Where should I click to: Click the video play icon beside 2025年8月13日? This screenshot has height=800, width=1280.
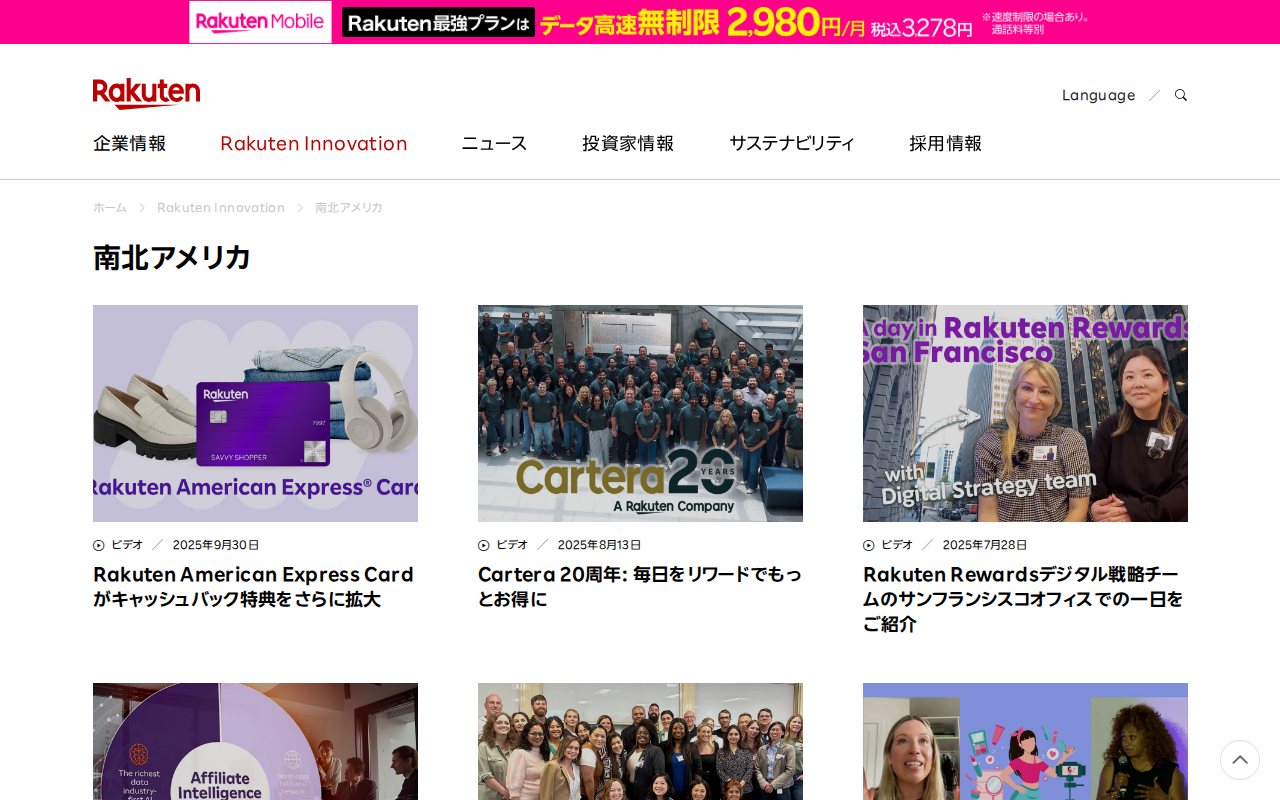pos(484,546)
